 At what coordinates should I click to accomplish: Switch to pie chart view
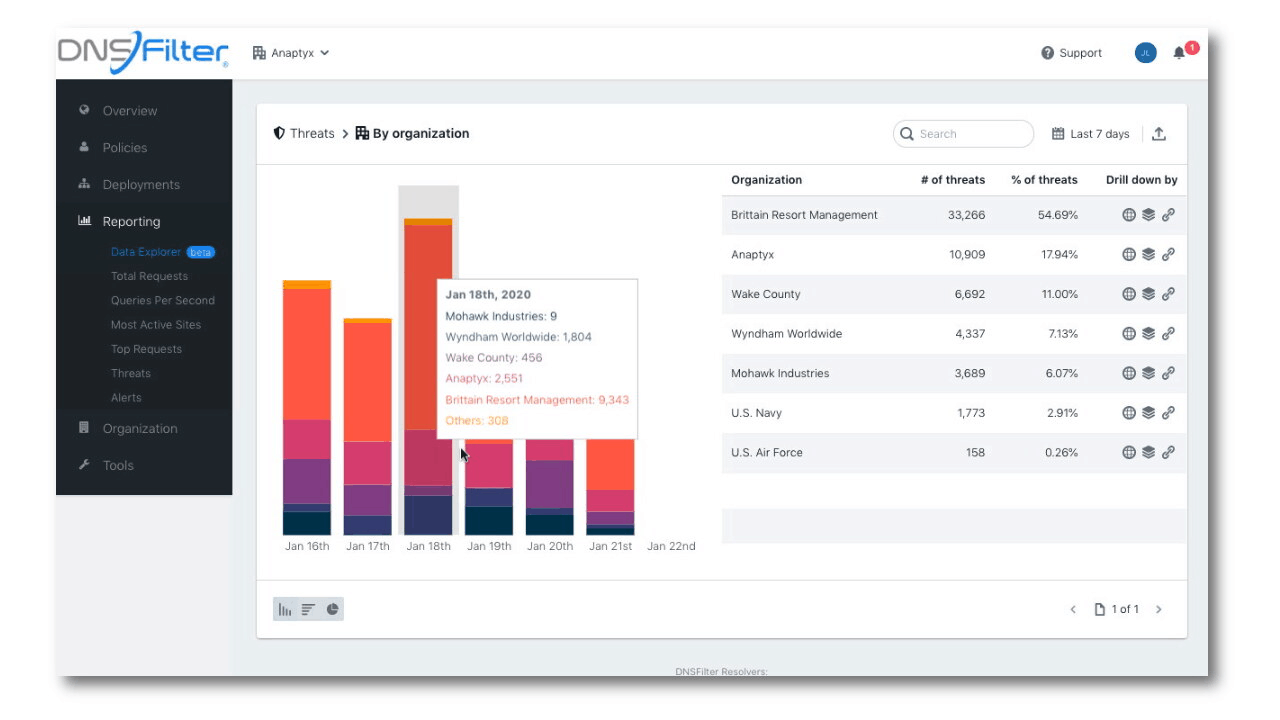point(332,609)
